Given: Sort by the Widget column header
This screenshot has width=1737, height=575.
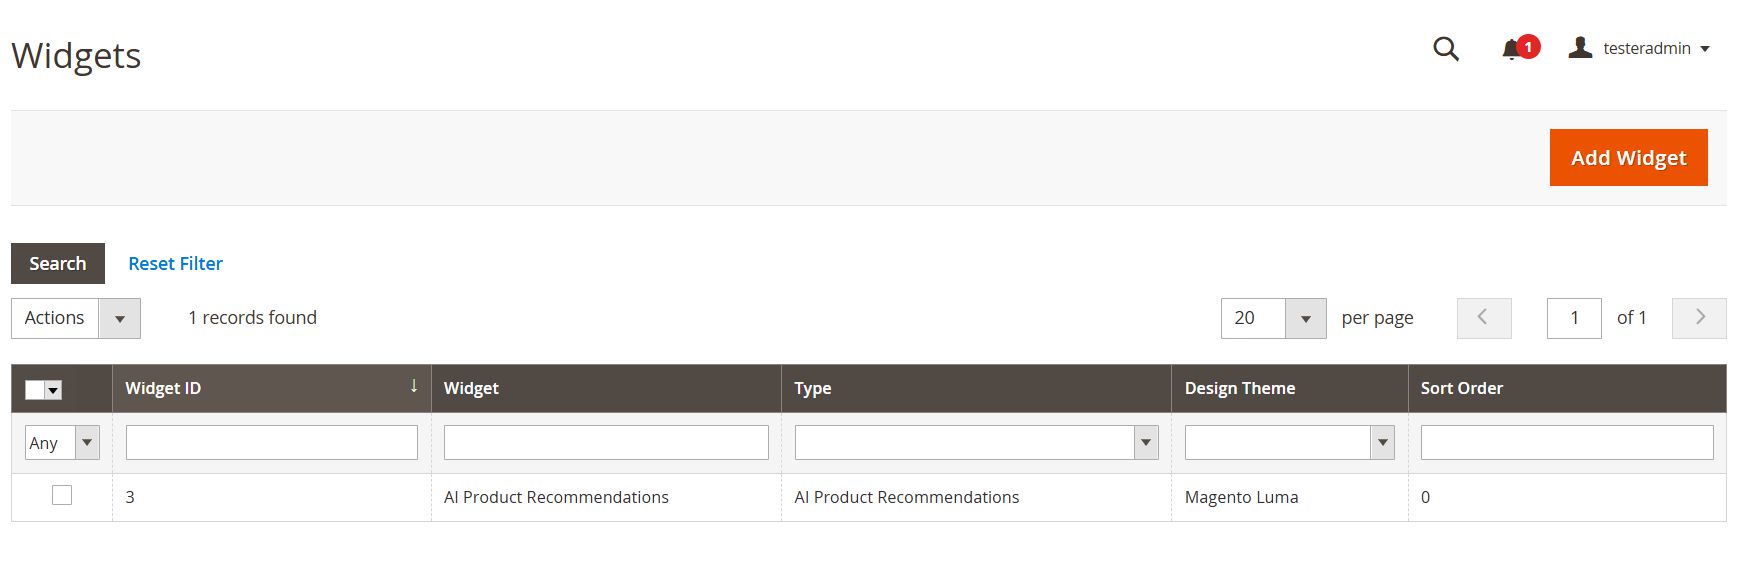Looking at the screenshot, I should point(471,388).
